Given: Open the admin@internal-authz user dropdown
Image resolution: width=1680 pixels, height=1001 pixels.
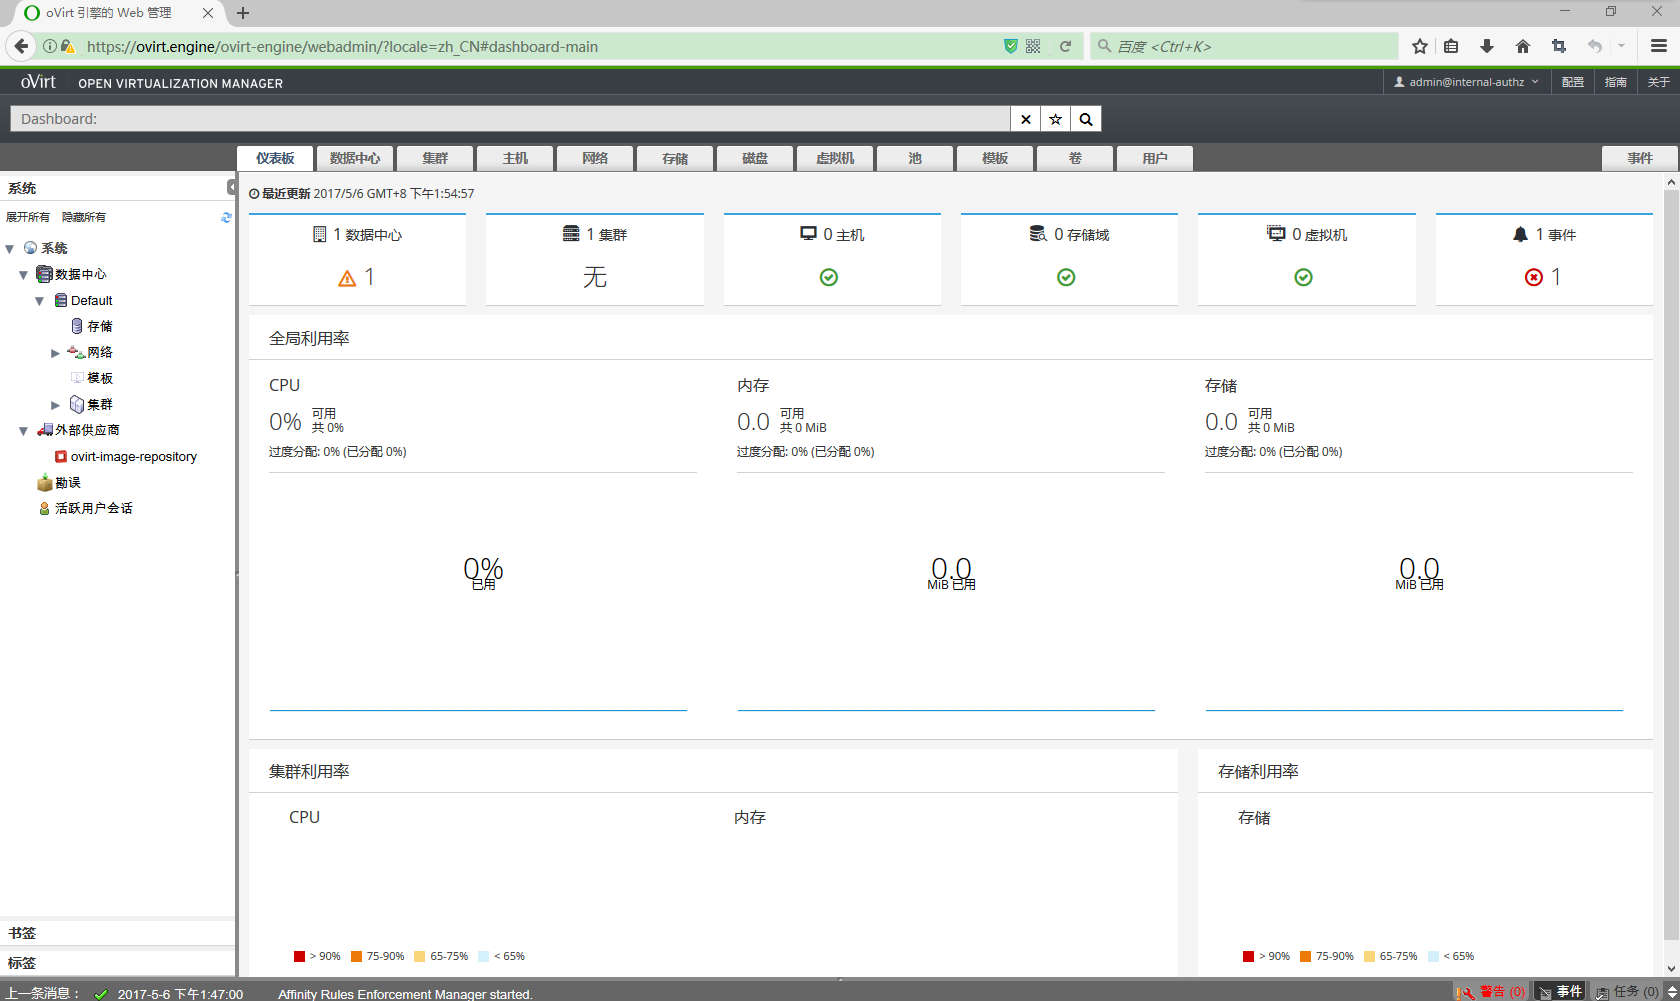Looking at the screenshot, I should click(x=1467, y=82).
